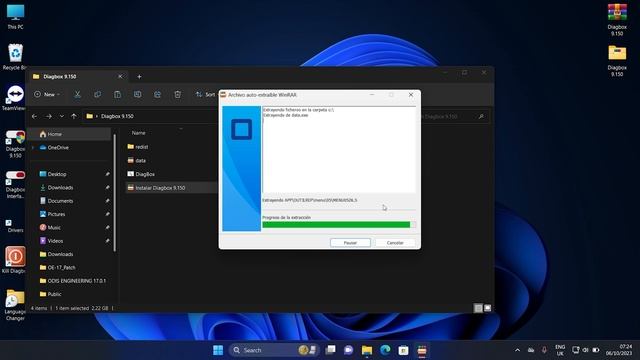The width and height of the screenshot is (640, 360).
Task: Select Home in the navigation pane
Action: (69, 134)
